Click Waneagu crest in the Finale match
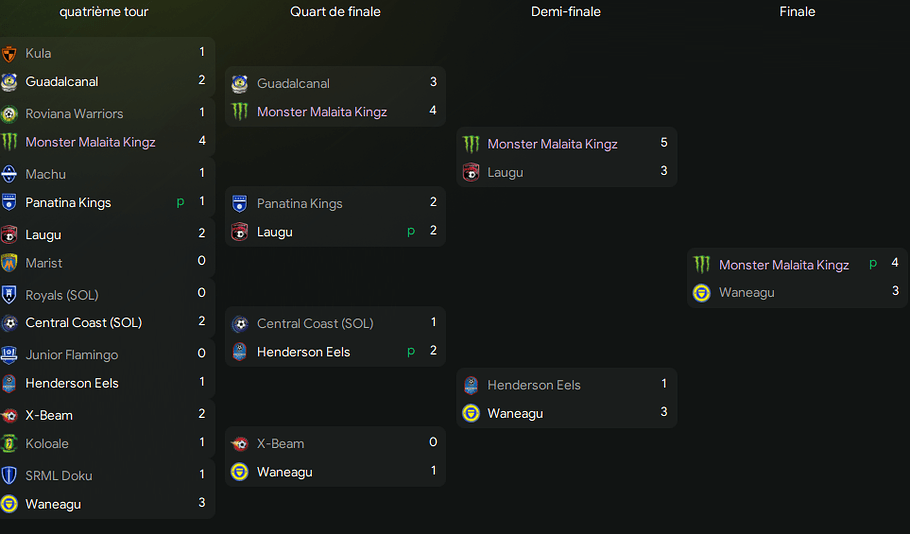The width and height of the screenshot is (910, 534). click(702, 293)
